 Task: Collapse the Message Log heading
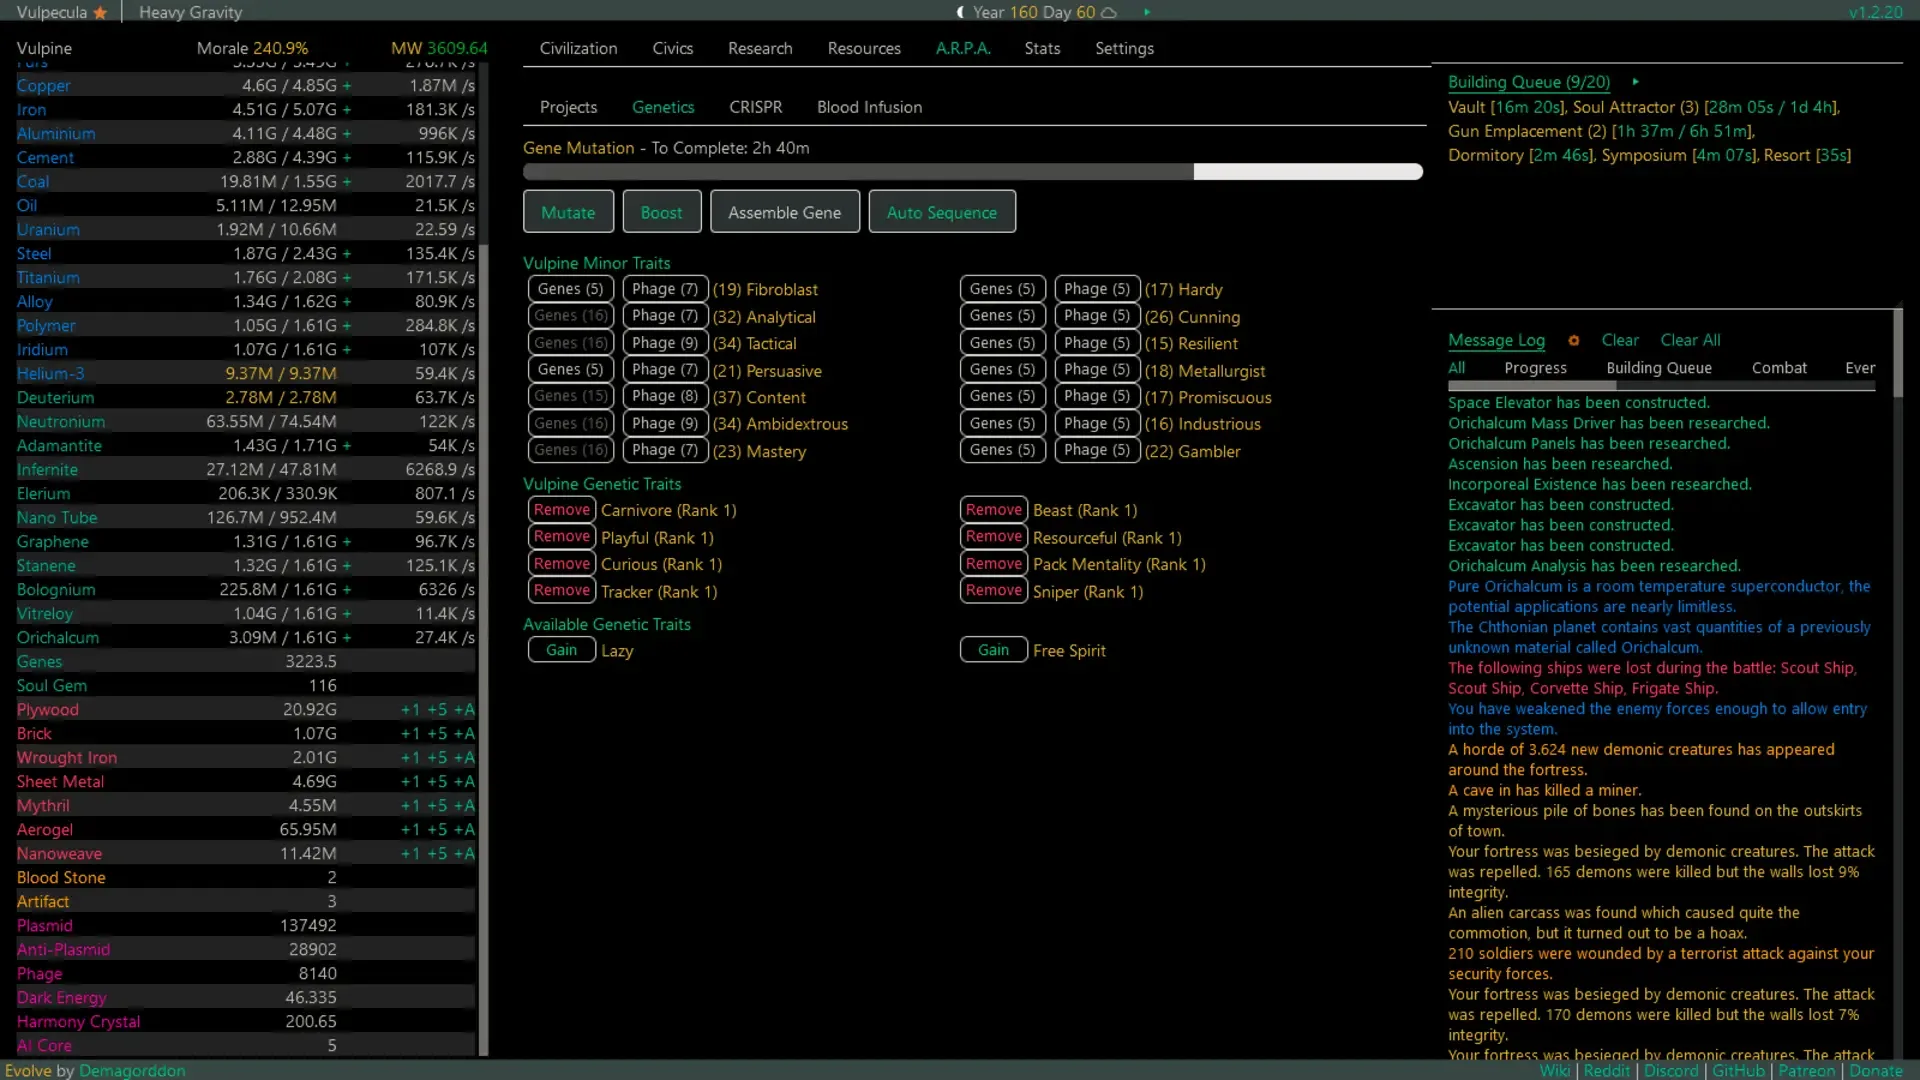coord(1496,340)
